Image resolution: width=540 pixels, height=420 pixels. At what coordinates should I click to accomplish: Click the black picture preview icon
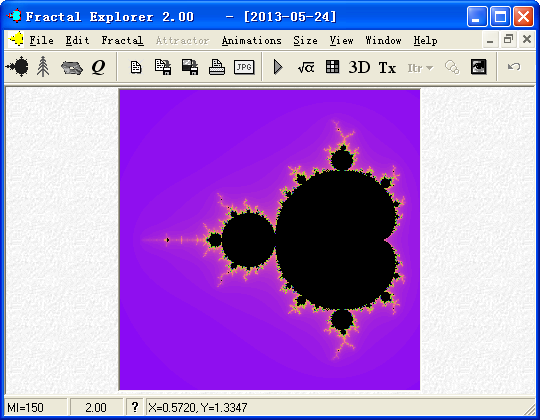pos(479,67)
